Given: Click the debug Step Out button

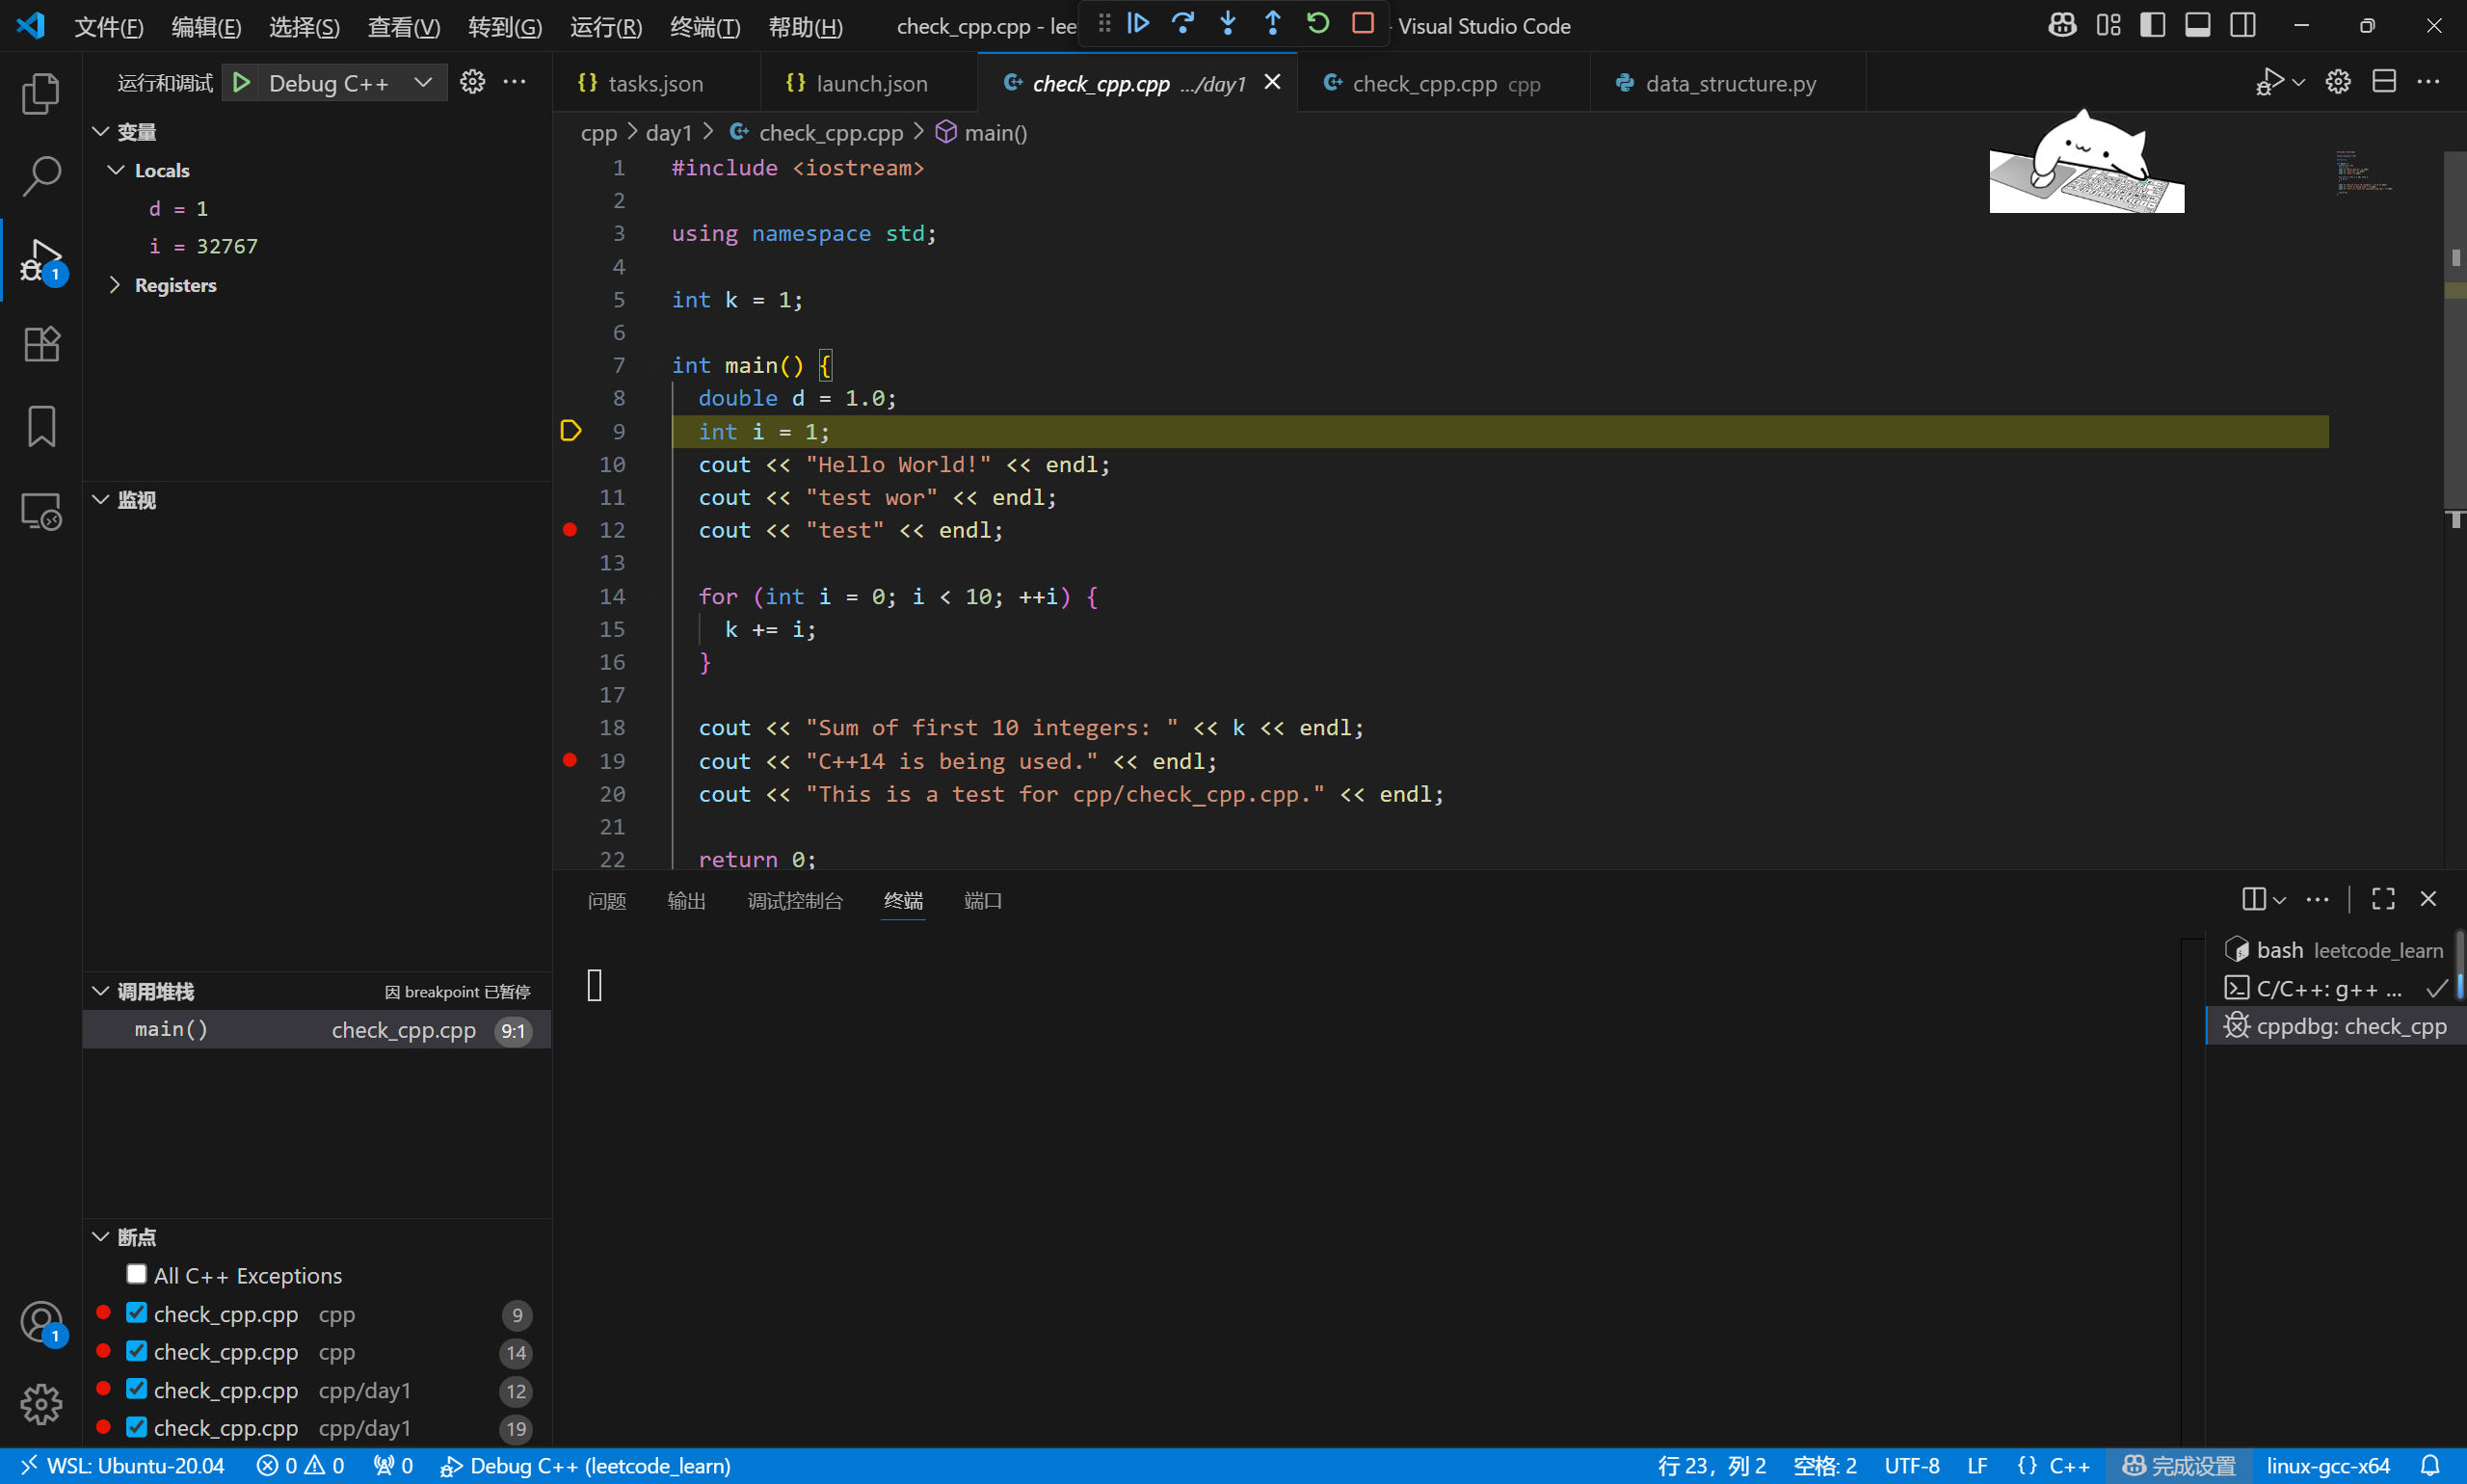Looking at the screenshot, I should (x=1272, y=23).
